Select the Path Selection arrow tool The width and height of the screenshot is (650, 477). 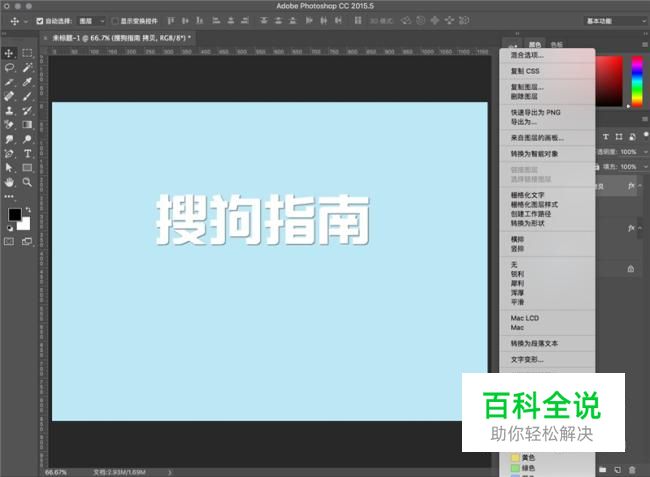point(9,168)
